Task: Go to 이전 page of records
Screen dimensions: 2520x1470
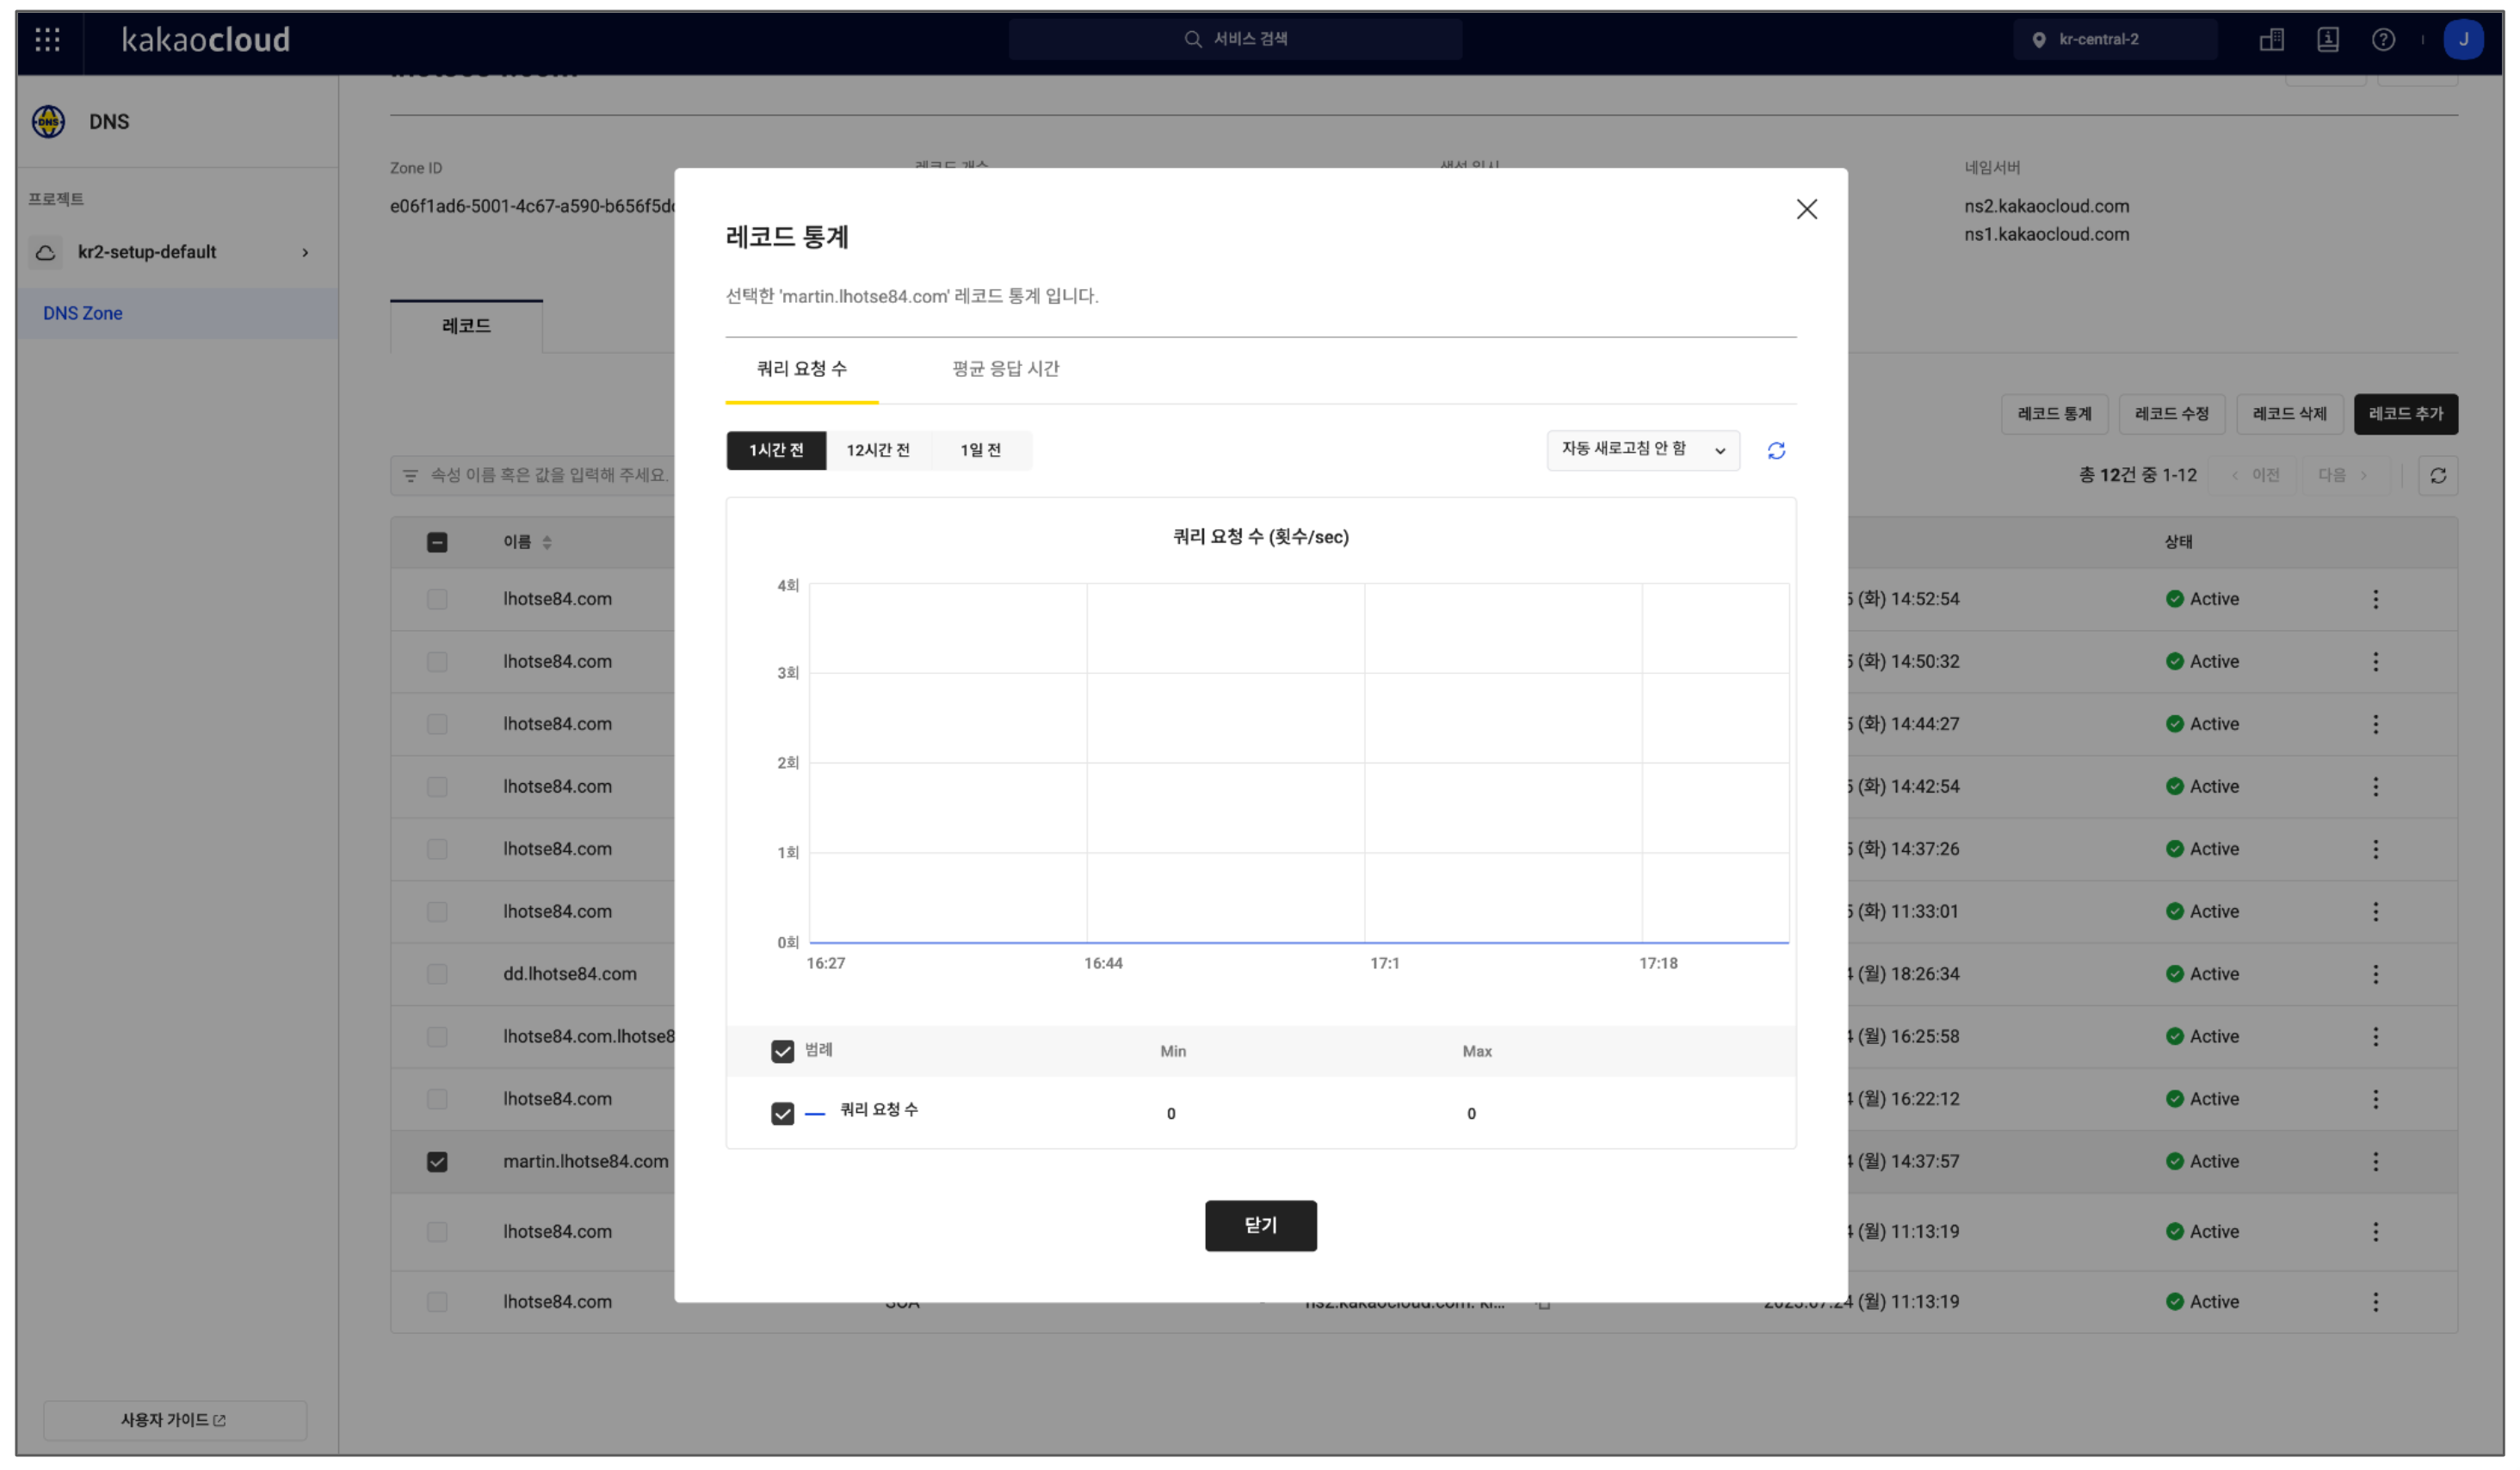Action: point(2254,475)
